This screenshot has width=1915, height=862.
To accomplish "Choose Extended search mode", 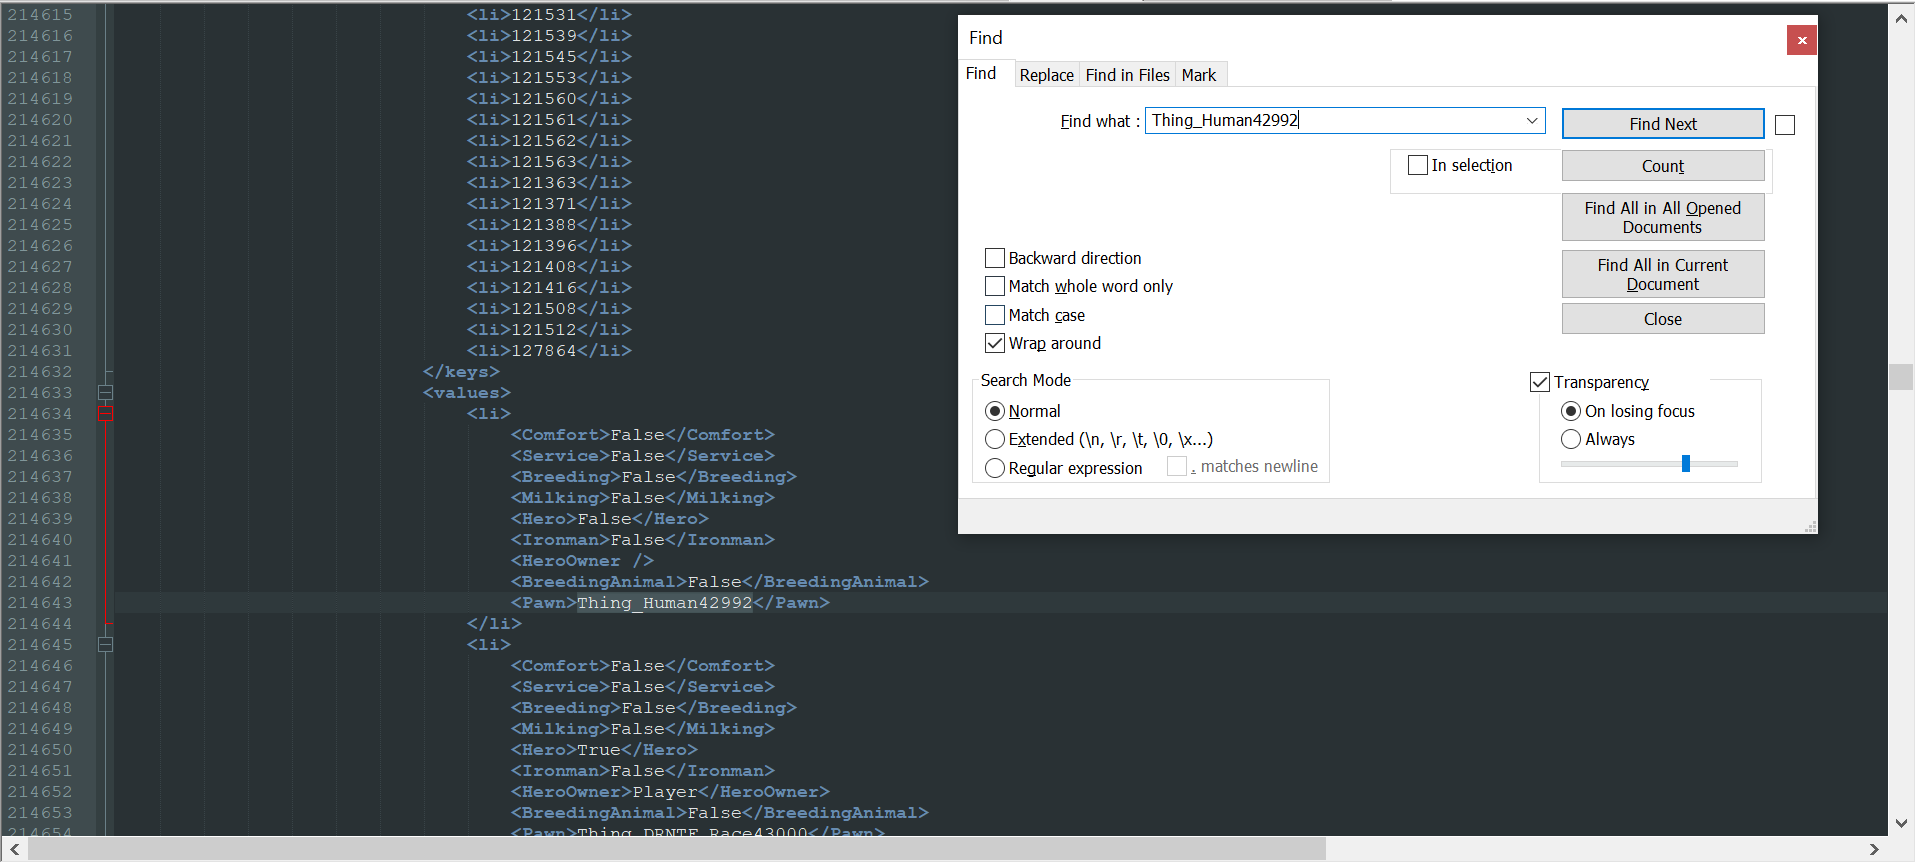I will (995, 439).
